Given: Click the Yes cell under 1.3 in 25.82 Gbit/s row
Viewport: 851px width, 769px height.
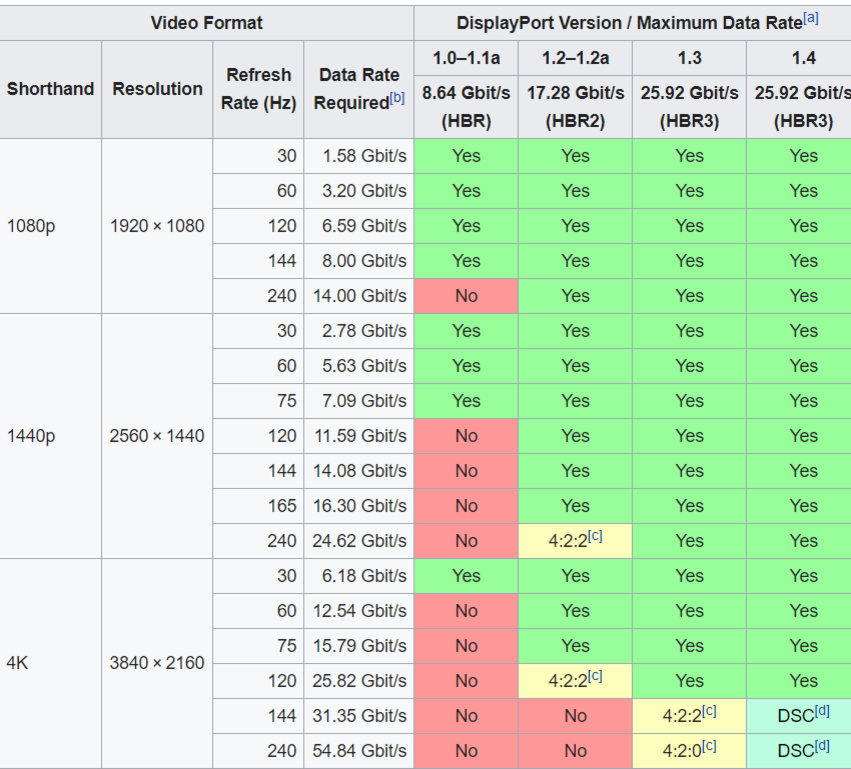Looking at the screenshot, I should 689,681.
